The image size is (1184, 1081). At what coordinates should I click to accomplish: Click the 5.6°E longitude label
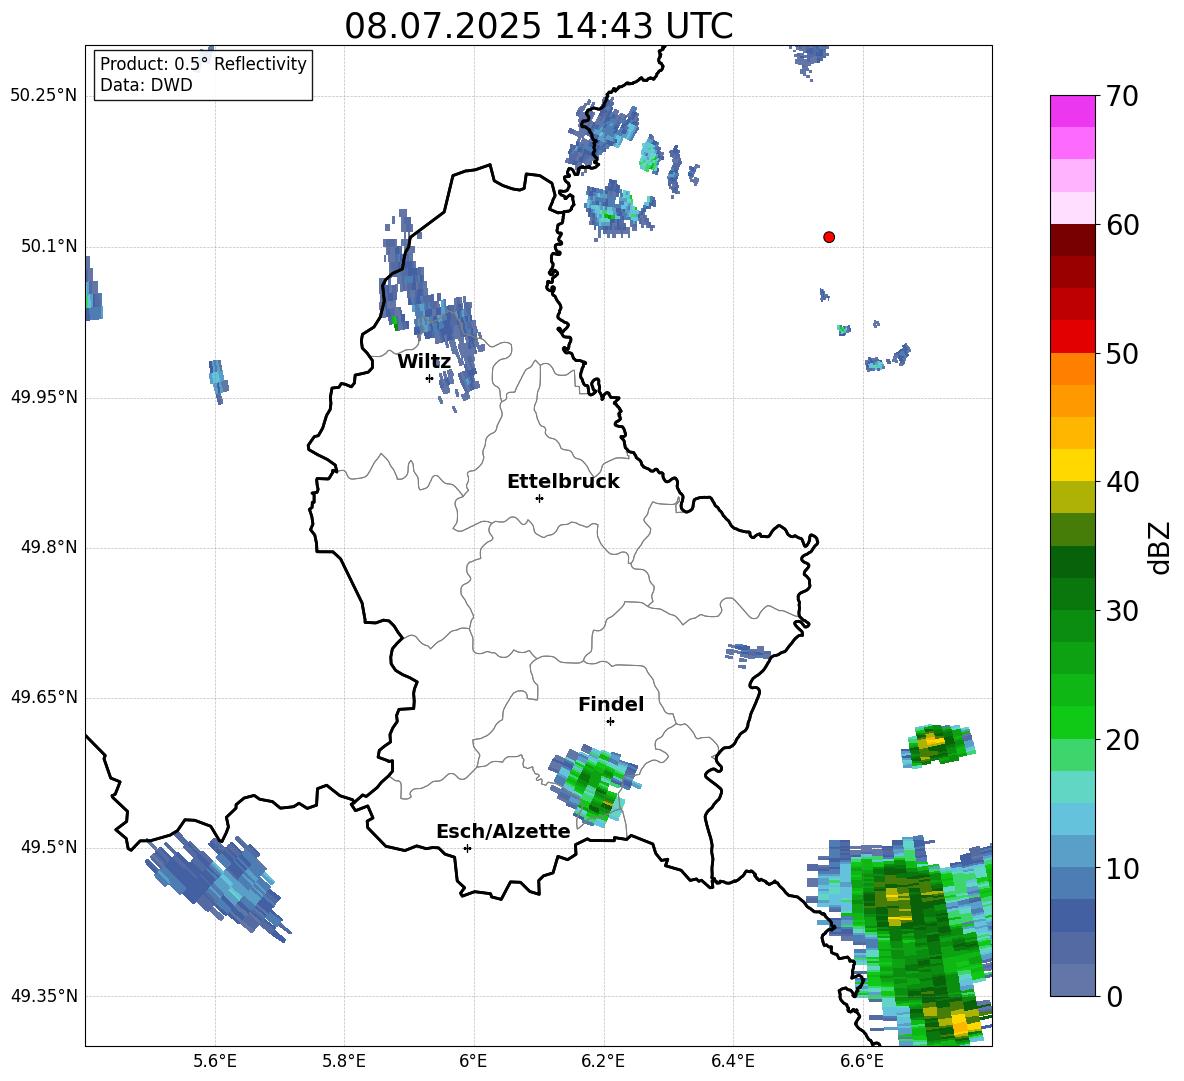click(x=215, y=1061)
